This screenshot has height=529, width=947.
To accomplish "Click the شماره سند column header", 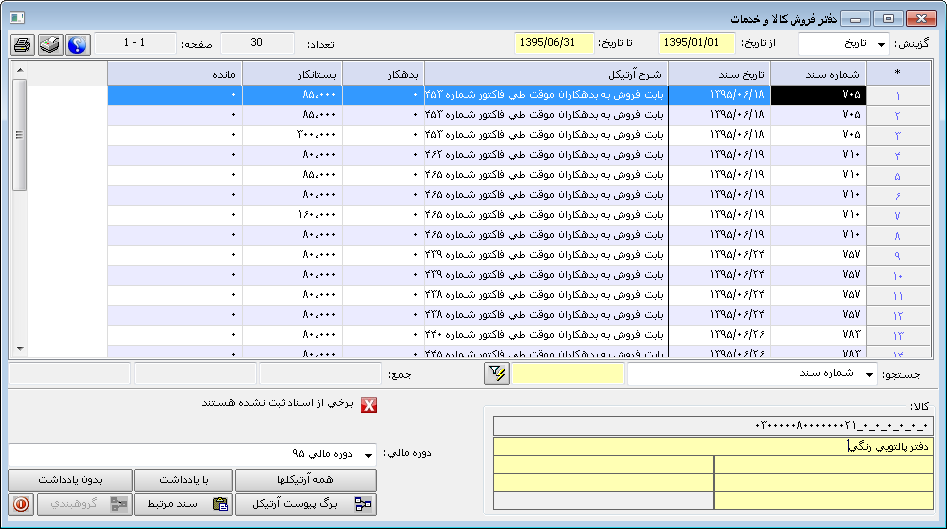I will (818, 74).
